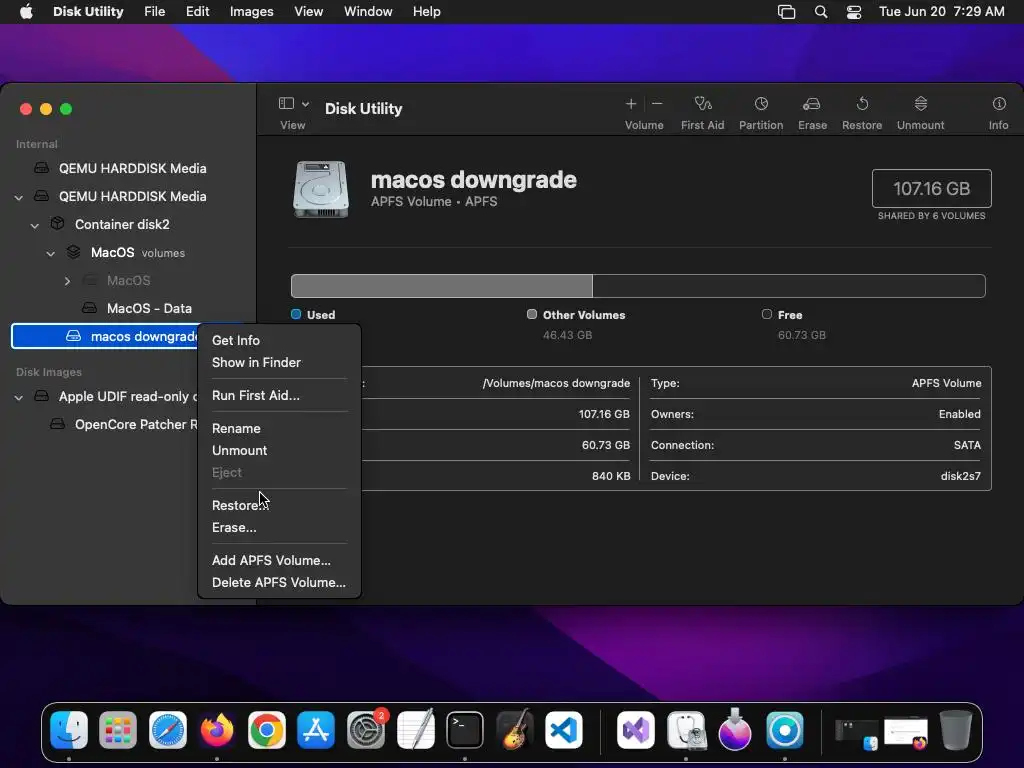Choose Rename from context menu
Screen dimensions: 1024x768
pyautogui.click(x=236, y=428)
